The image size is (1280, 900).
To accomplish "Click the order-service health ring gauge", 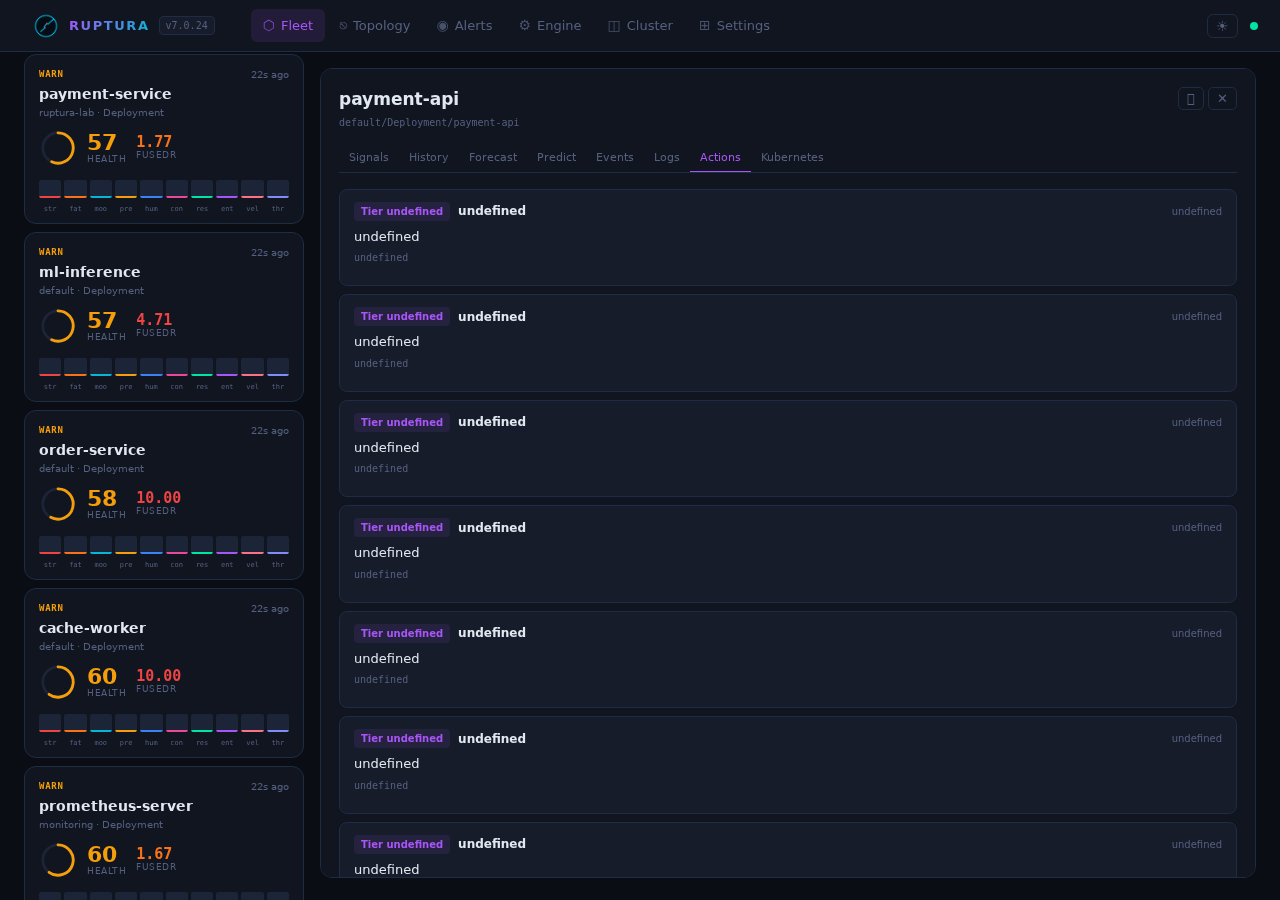I will (x=58, y=504).
